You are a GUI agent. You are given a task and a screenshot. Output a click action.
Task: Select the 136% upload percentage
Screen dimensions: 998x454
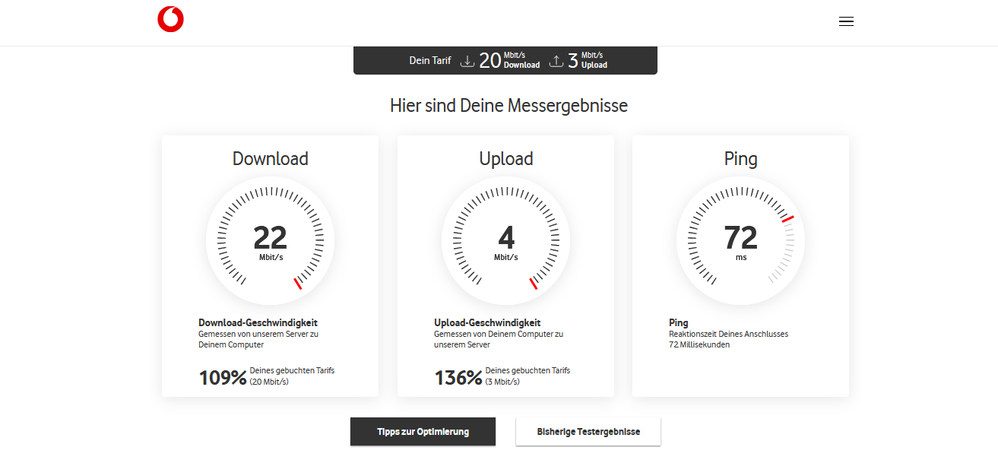click(458, 378)
